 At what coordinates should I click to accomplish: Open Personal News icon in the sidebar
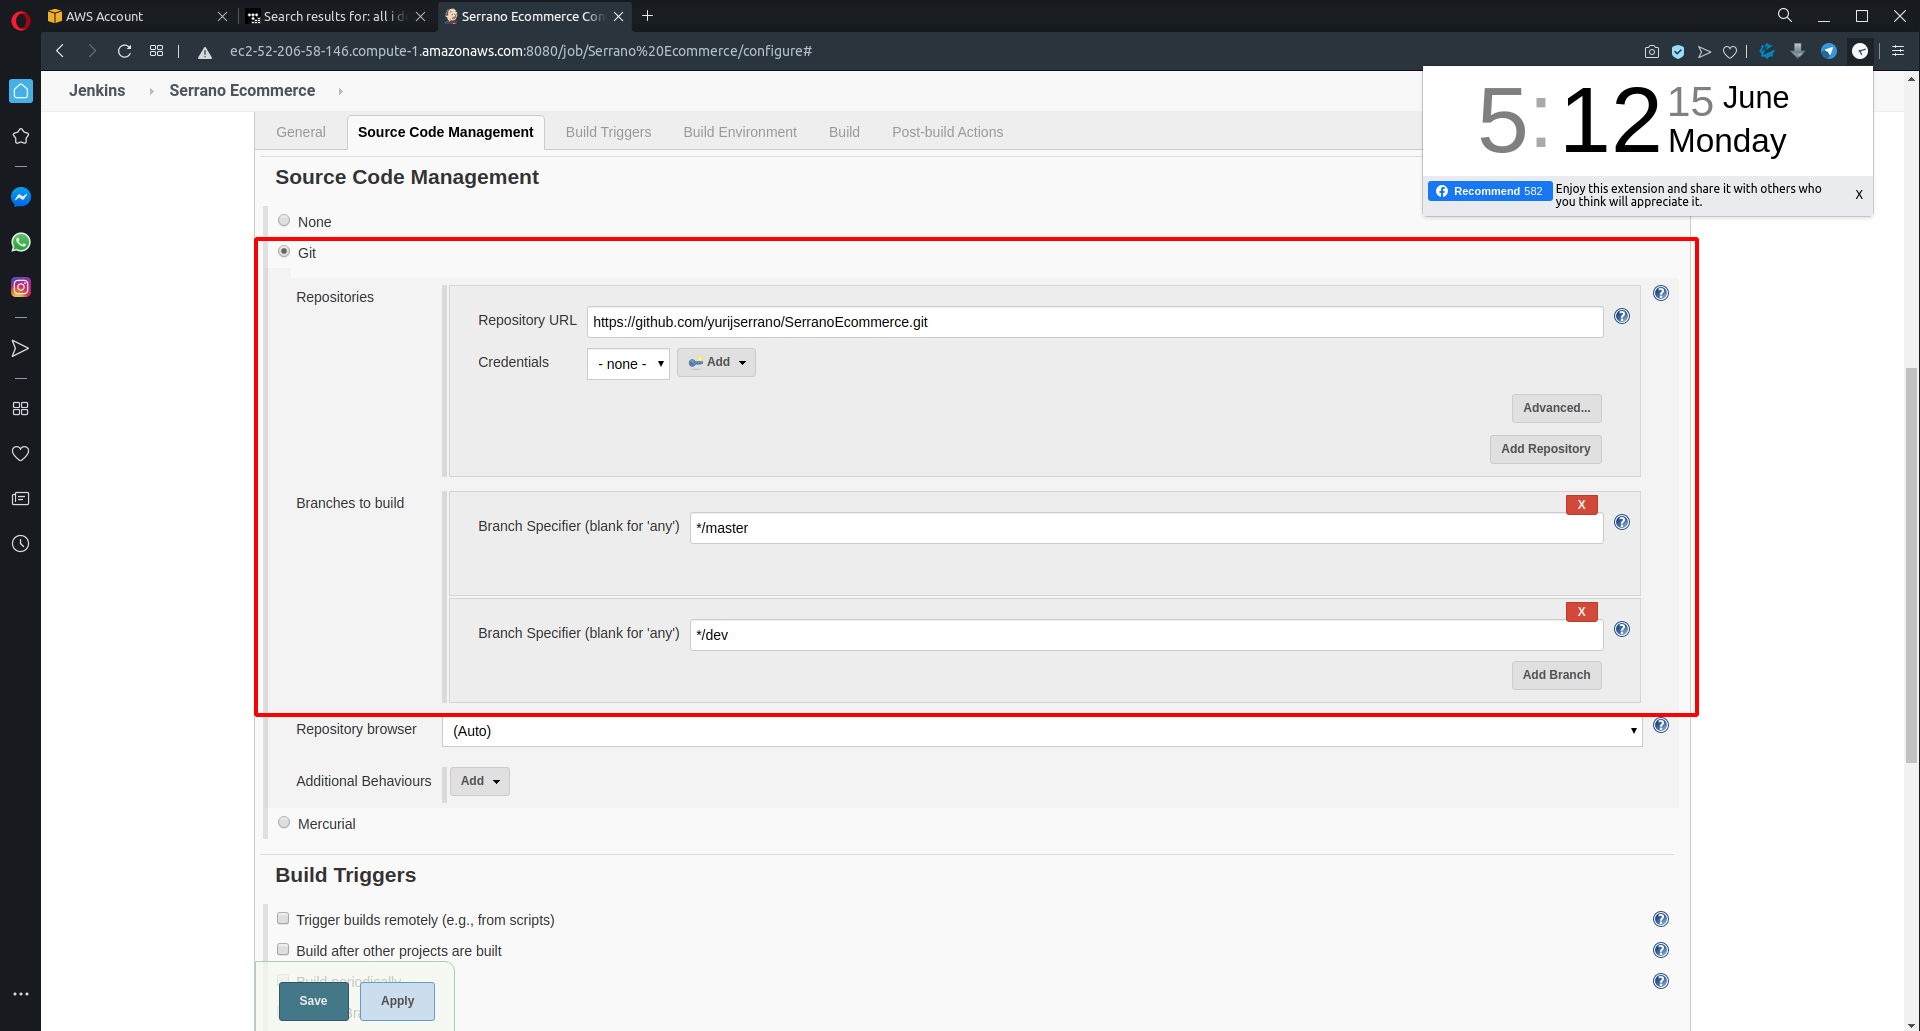tap(20, 499)
